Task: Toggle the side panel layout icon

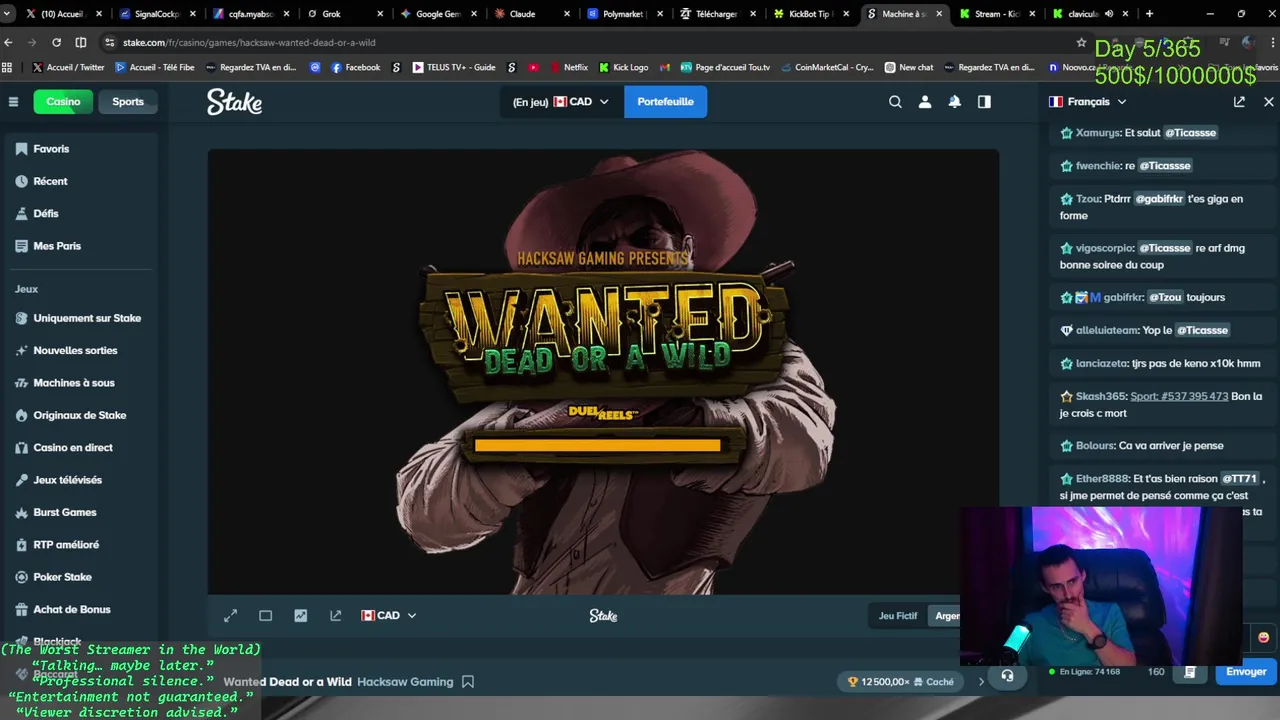Action: (984, 101)
